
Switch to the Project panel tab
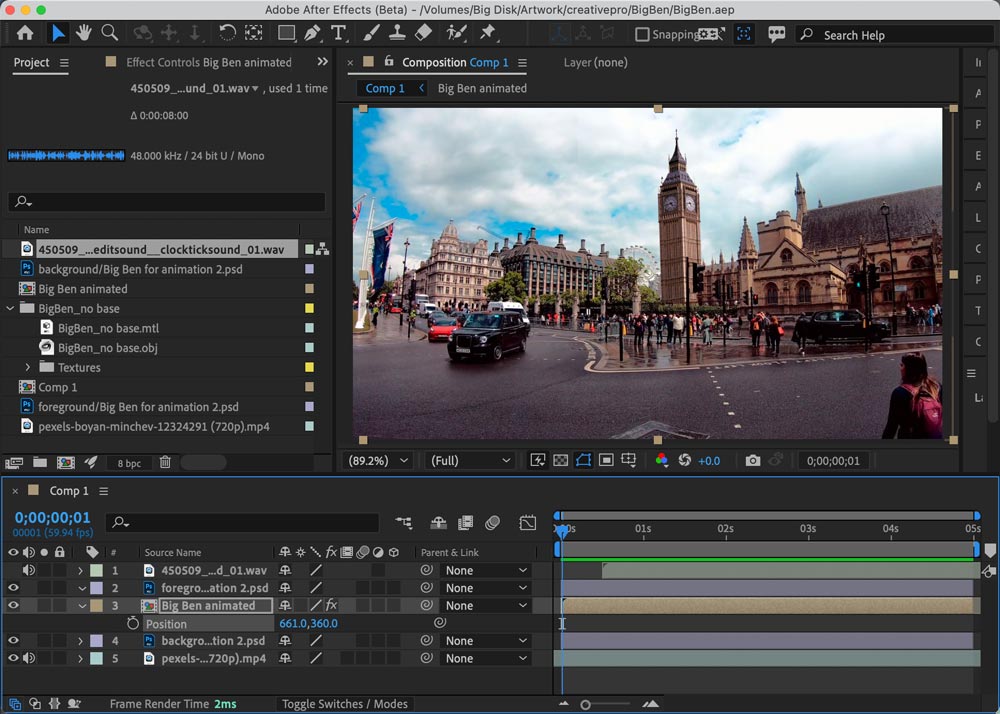pos(31,62)
